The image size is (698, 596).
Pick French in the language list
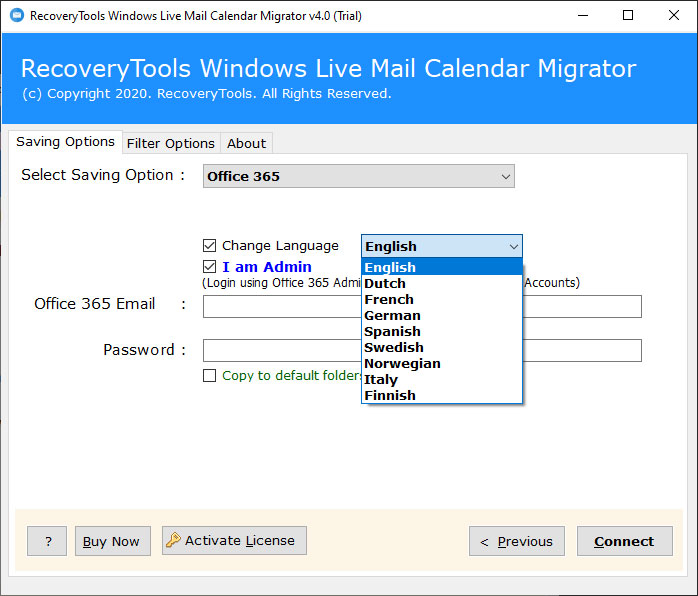(x=442, y=299)
